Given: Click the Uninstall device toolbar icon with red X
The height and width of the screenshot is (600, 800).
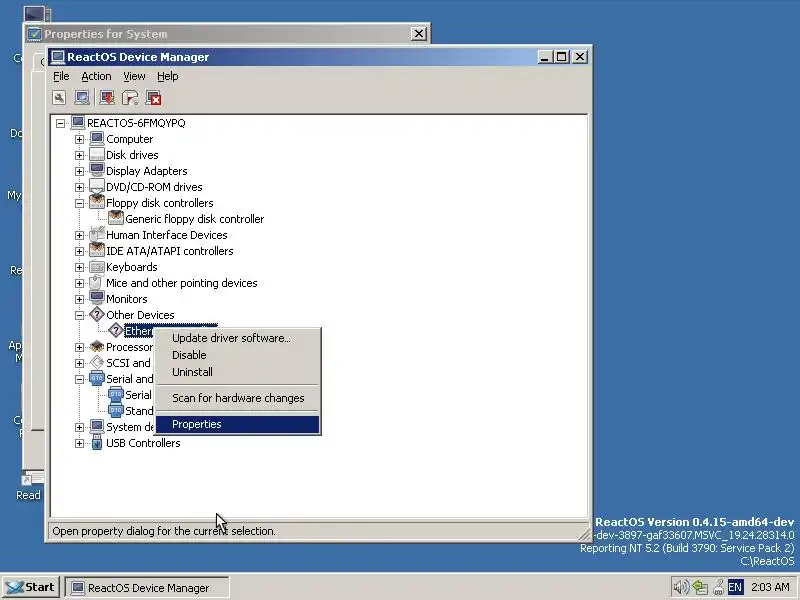Looking at the screenshot, I should click(154, 98).
